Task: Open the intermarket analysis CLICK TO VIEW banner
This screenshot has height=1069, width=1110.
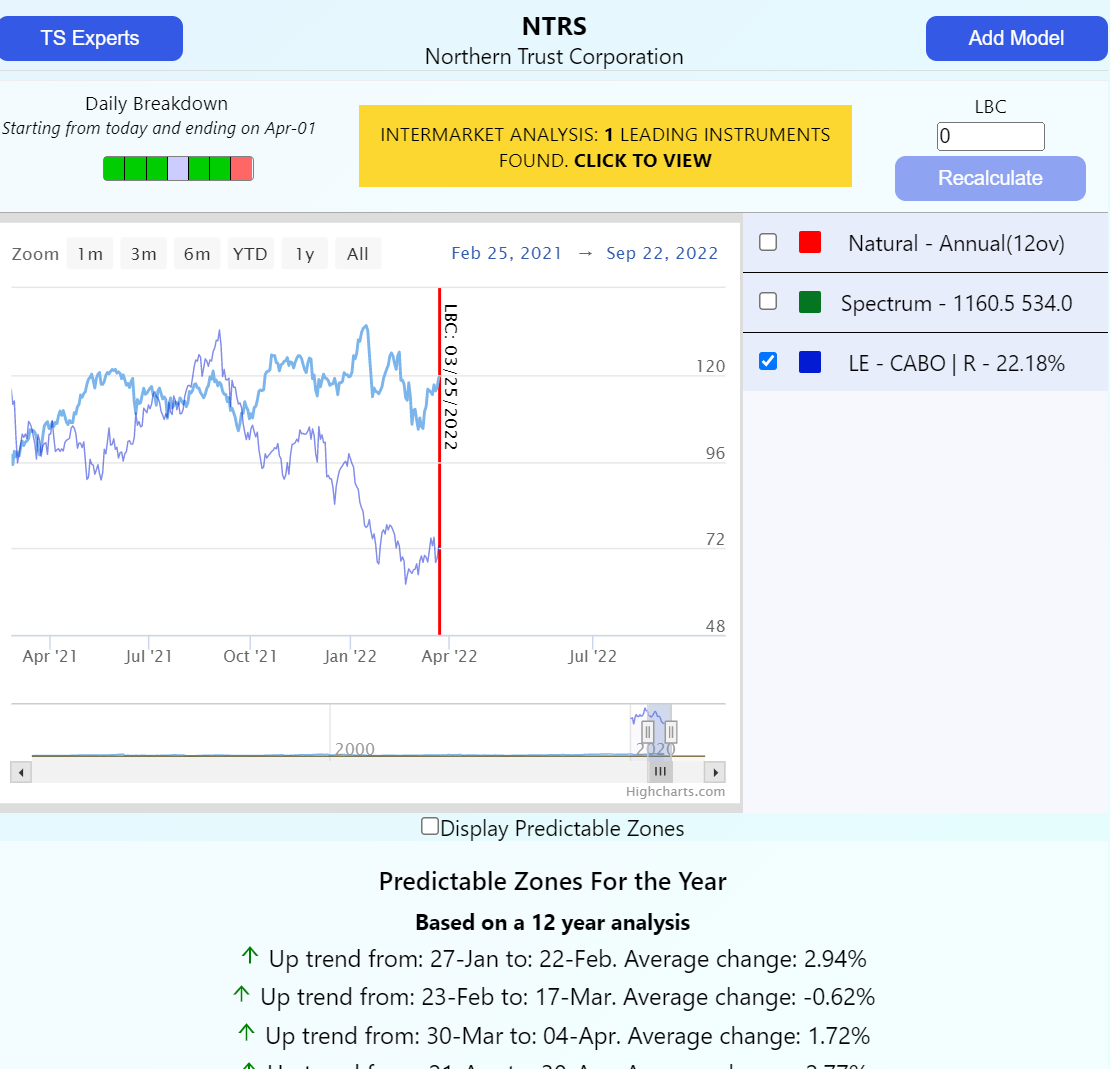Action: (x=604, y=146)
